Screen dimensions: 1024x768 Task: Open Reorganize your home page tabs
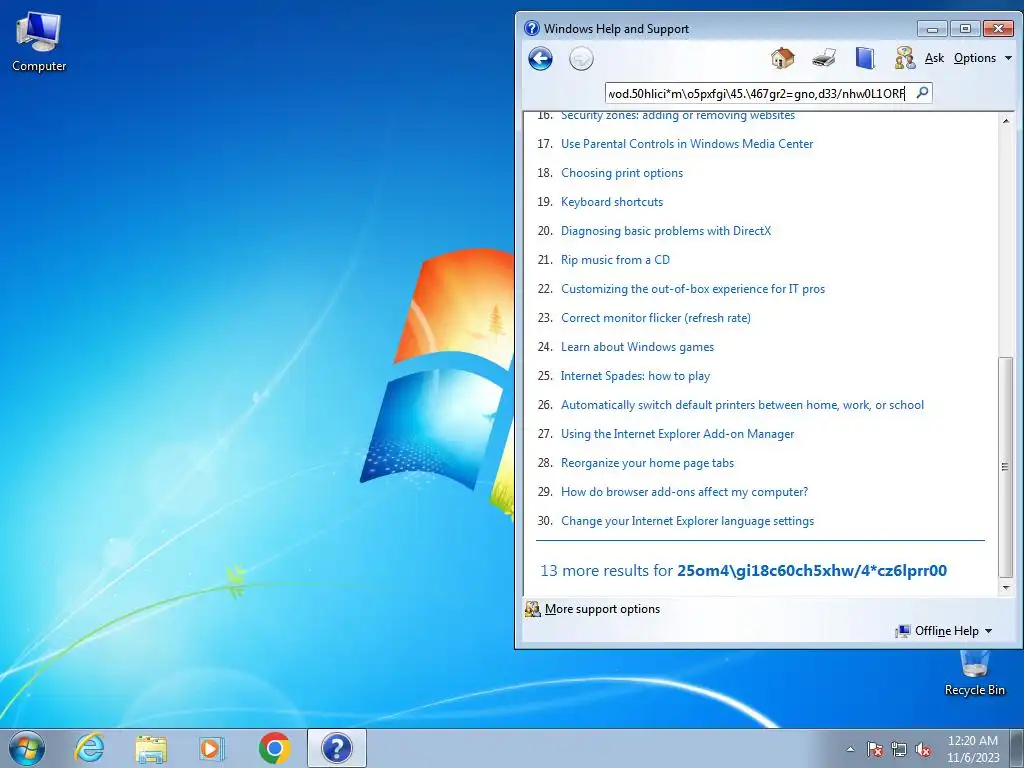[647, 463]
